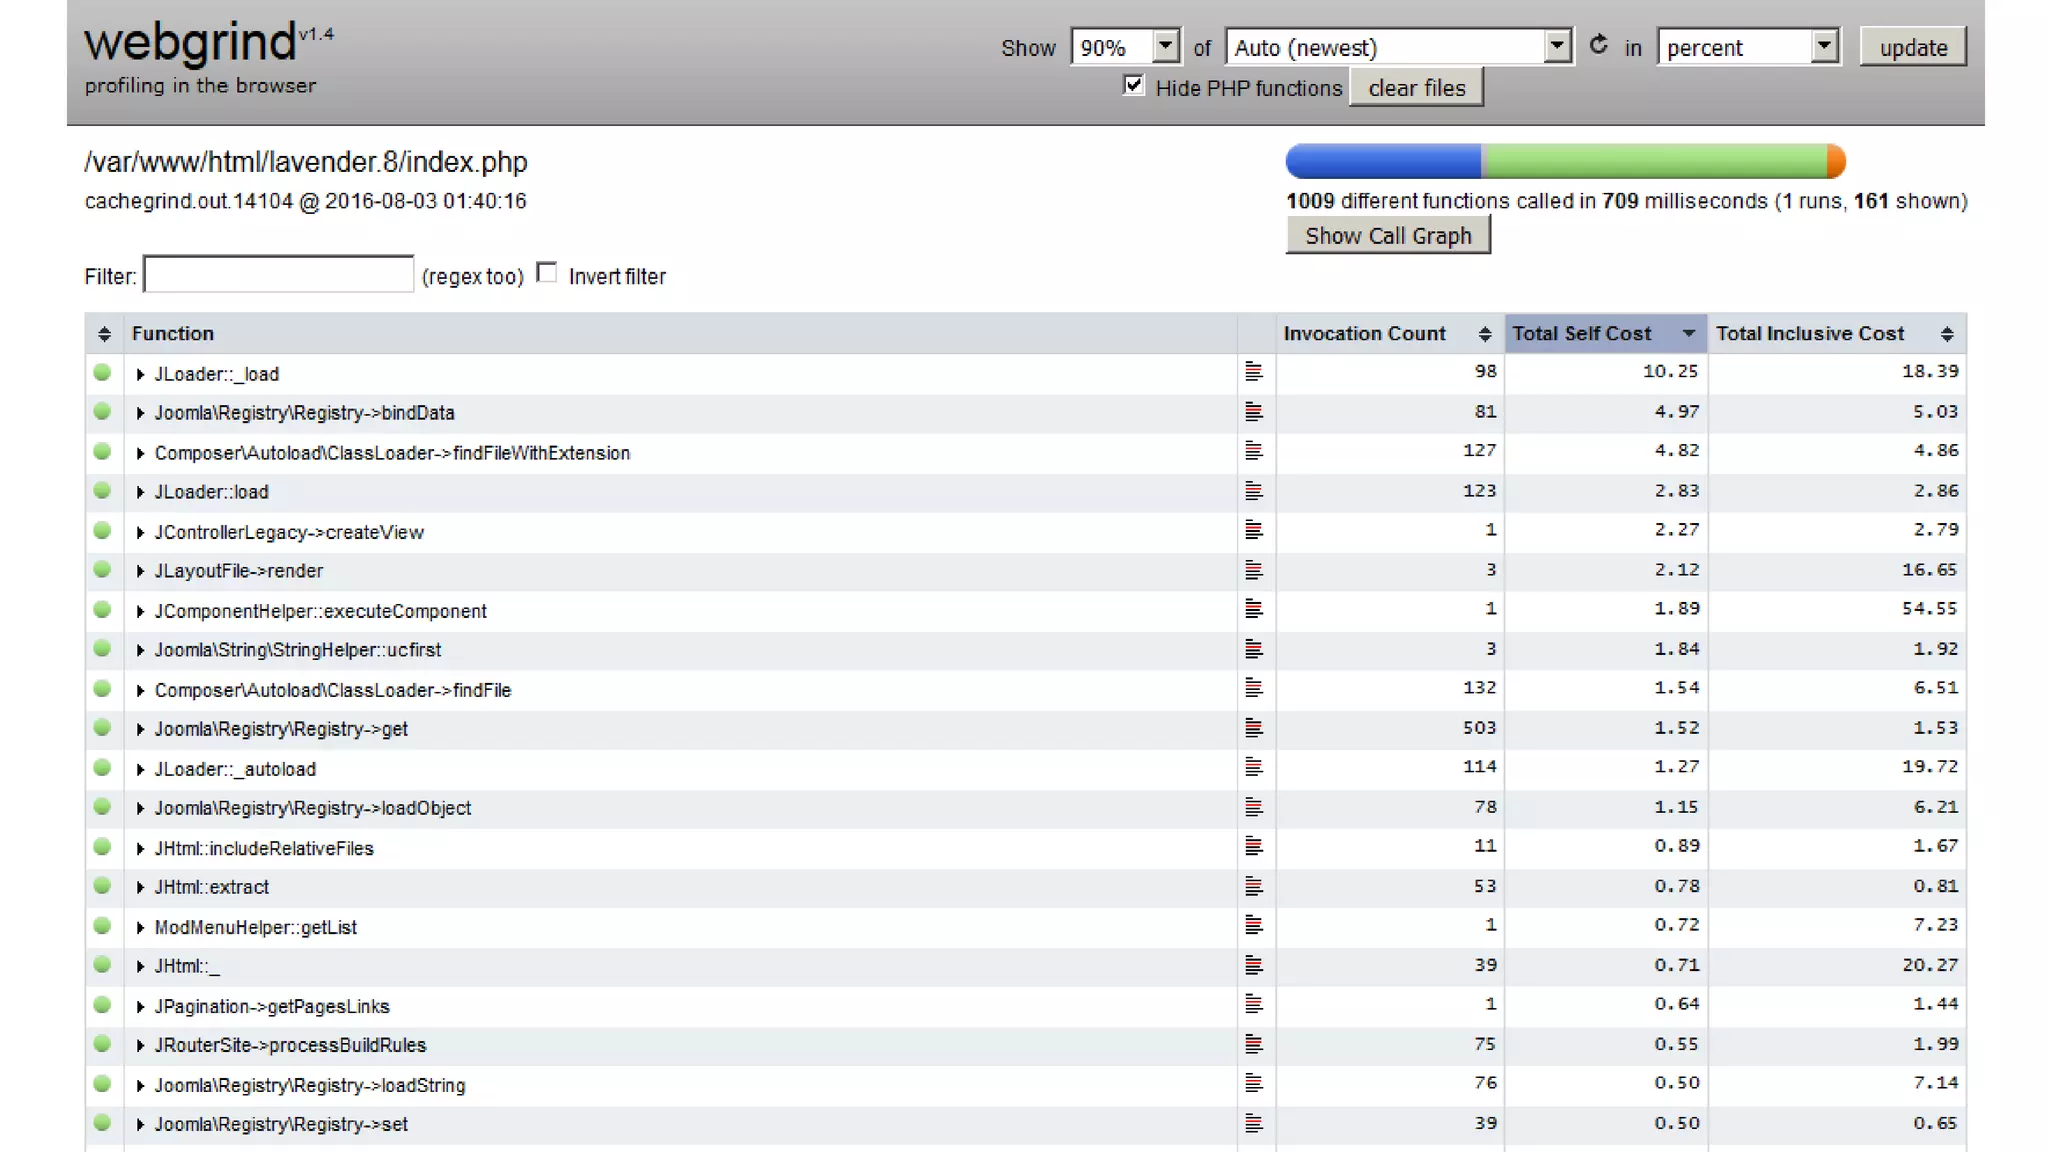Click green dot beside JLoader::load

tap(102, 490)
